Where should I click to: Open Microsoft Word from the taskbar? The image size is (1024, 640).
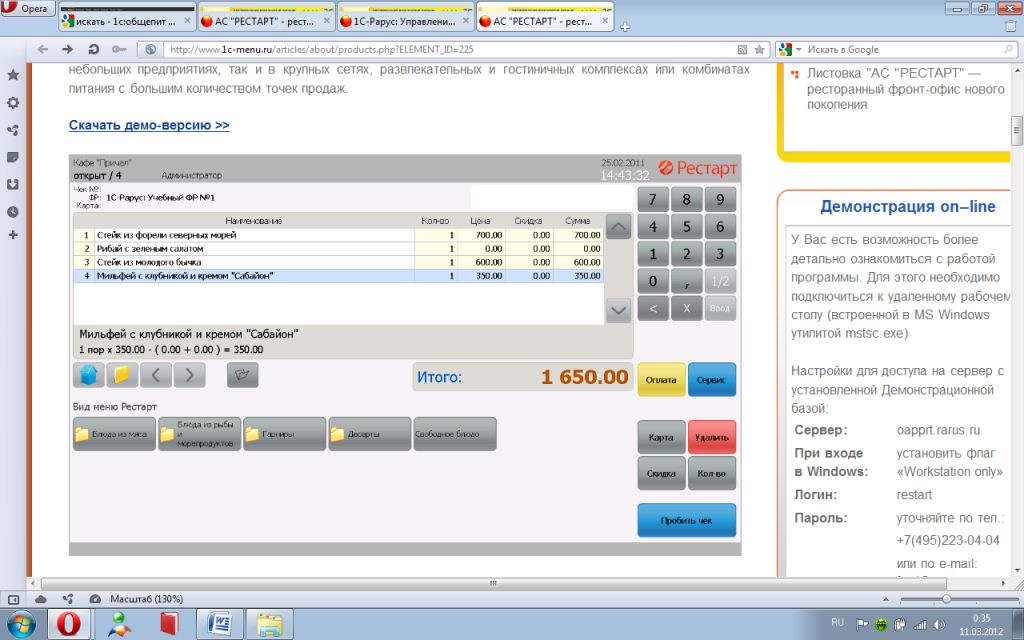tap(221, 624)
